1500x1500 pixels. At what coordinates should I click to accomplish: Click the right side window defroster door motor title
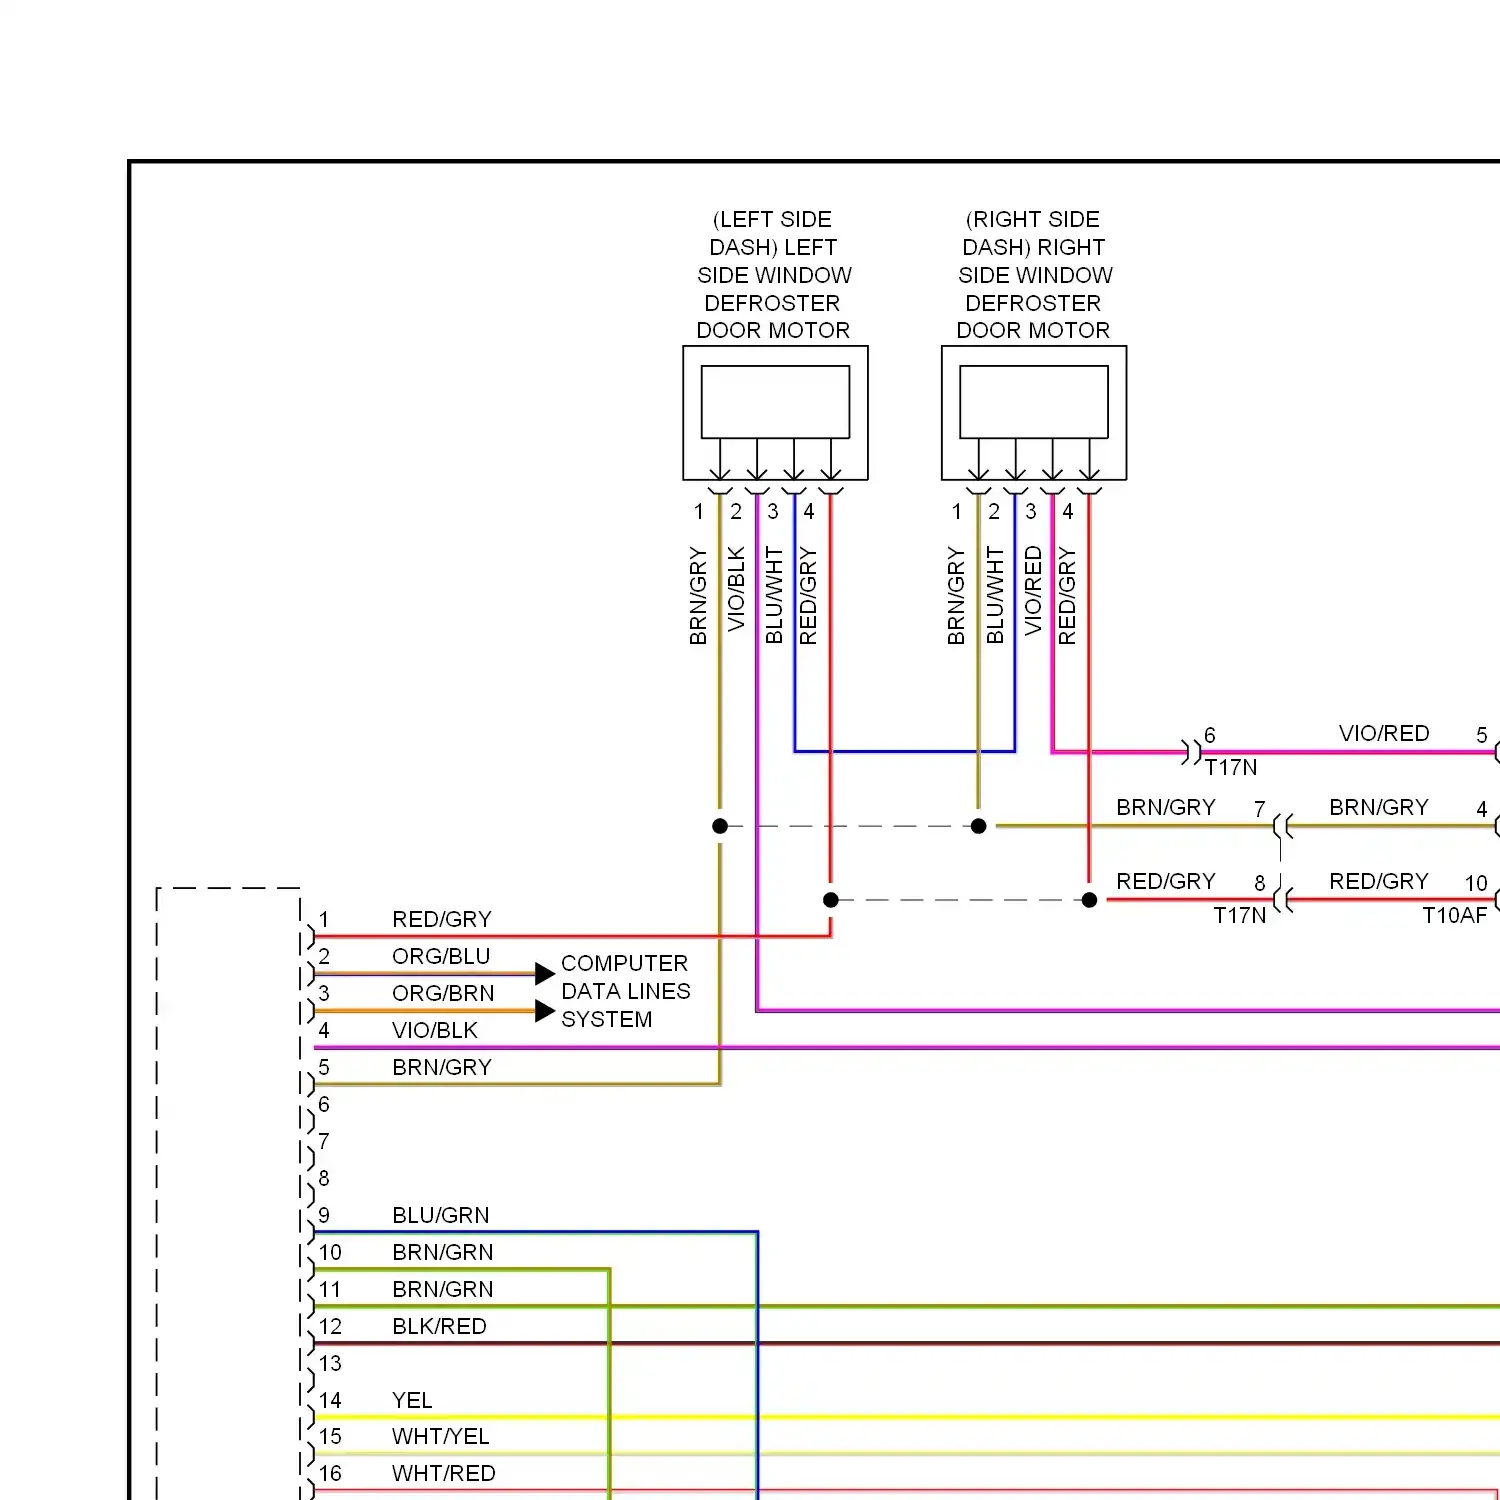tap(1034, 275)
